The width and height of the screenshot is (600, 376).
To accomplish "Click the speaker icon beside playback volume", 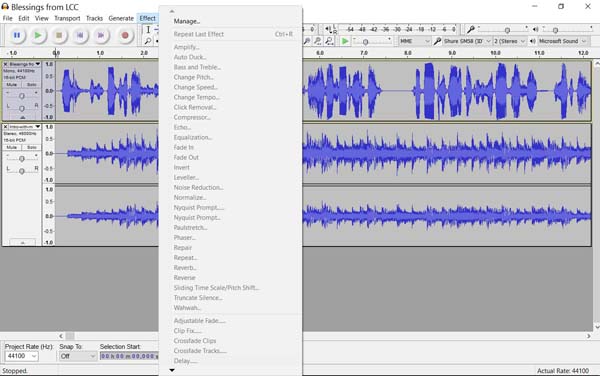I will click(x=535, y=29).
